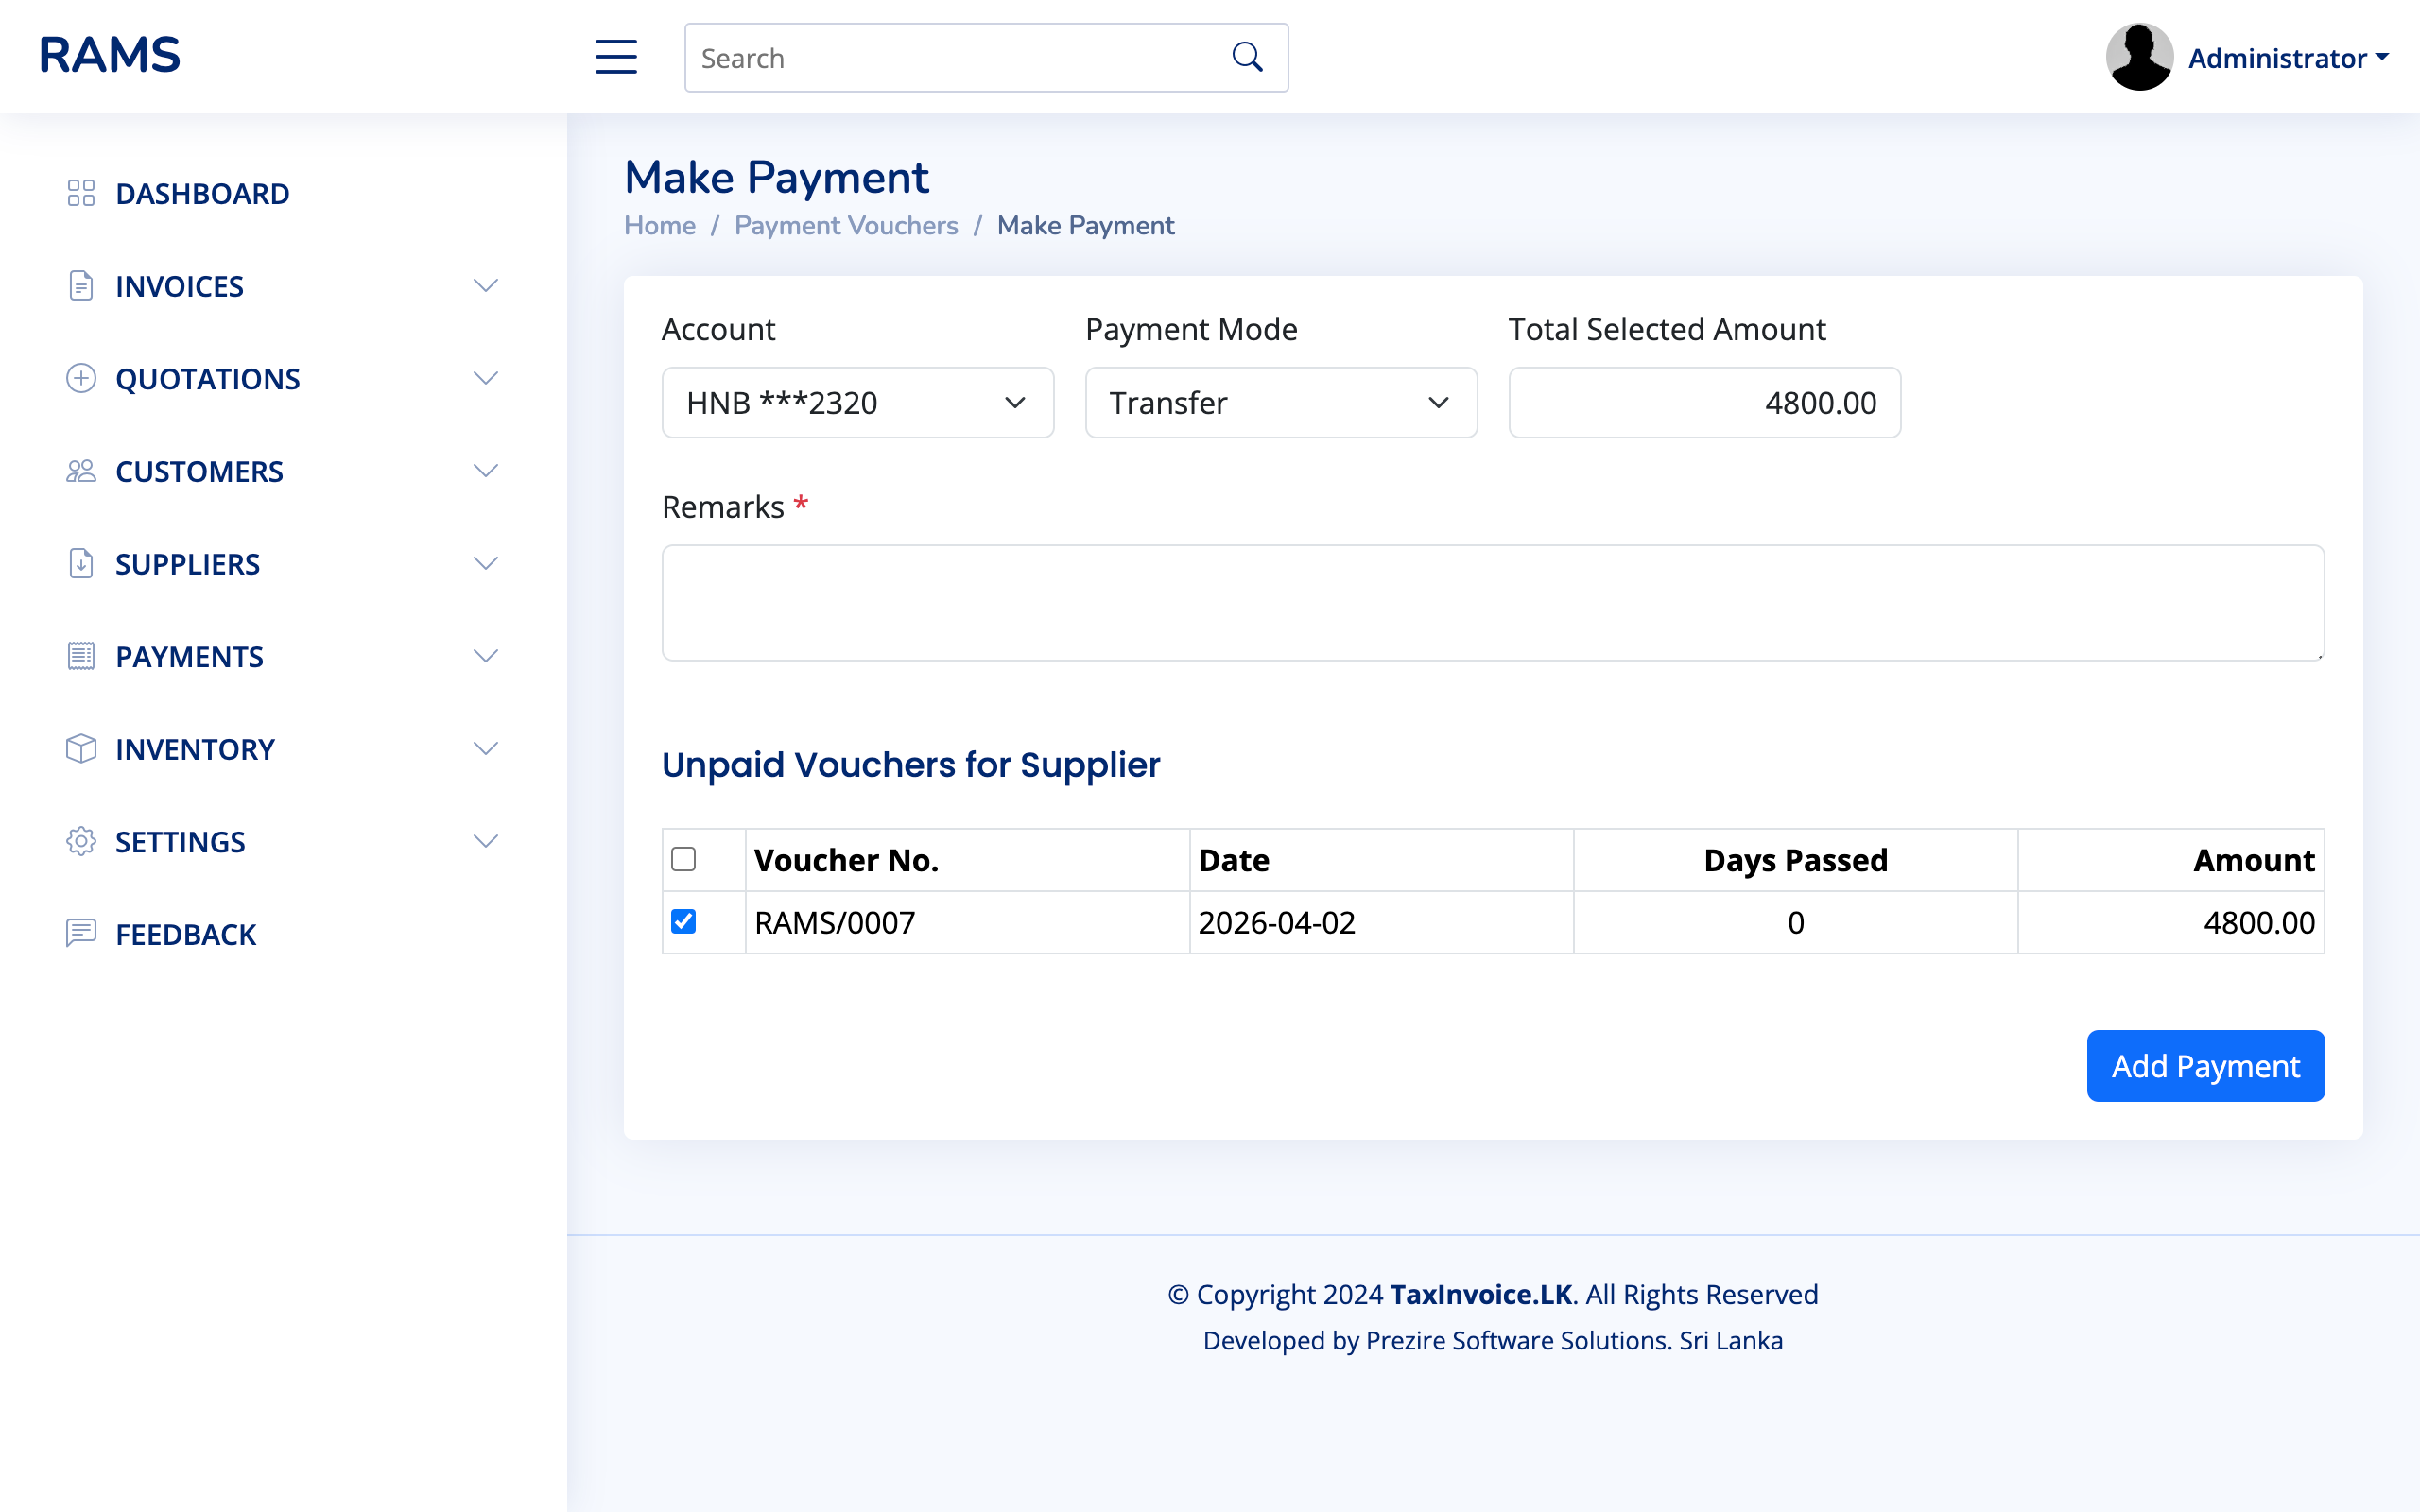Click the Add Payment button

coord(2206,1065)
